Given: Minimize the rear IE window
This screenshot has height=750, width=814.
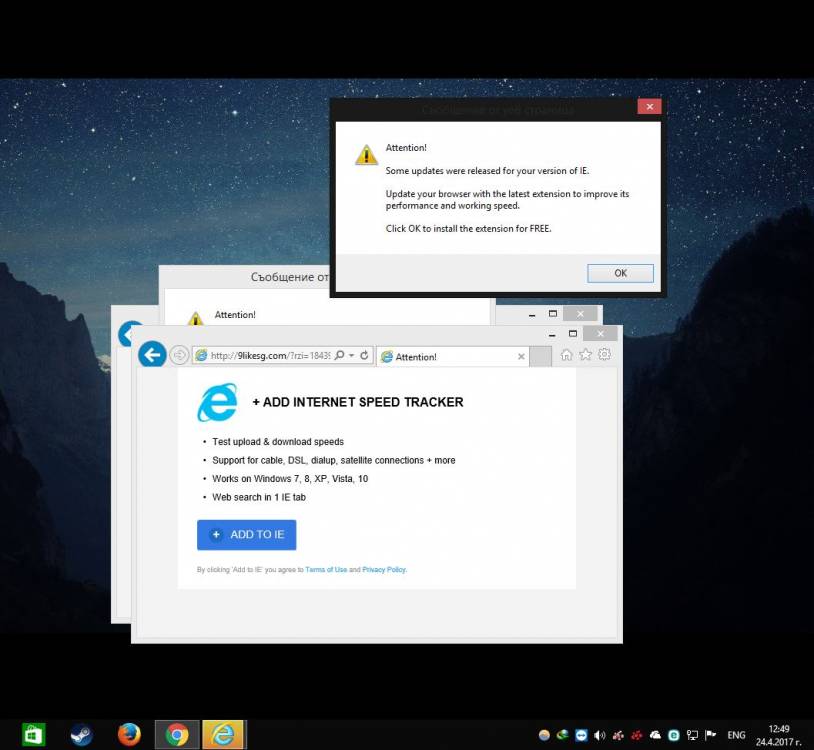Looking at the screenshot, I should click(x=532, y=314).
